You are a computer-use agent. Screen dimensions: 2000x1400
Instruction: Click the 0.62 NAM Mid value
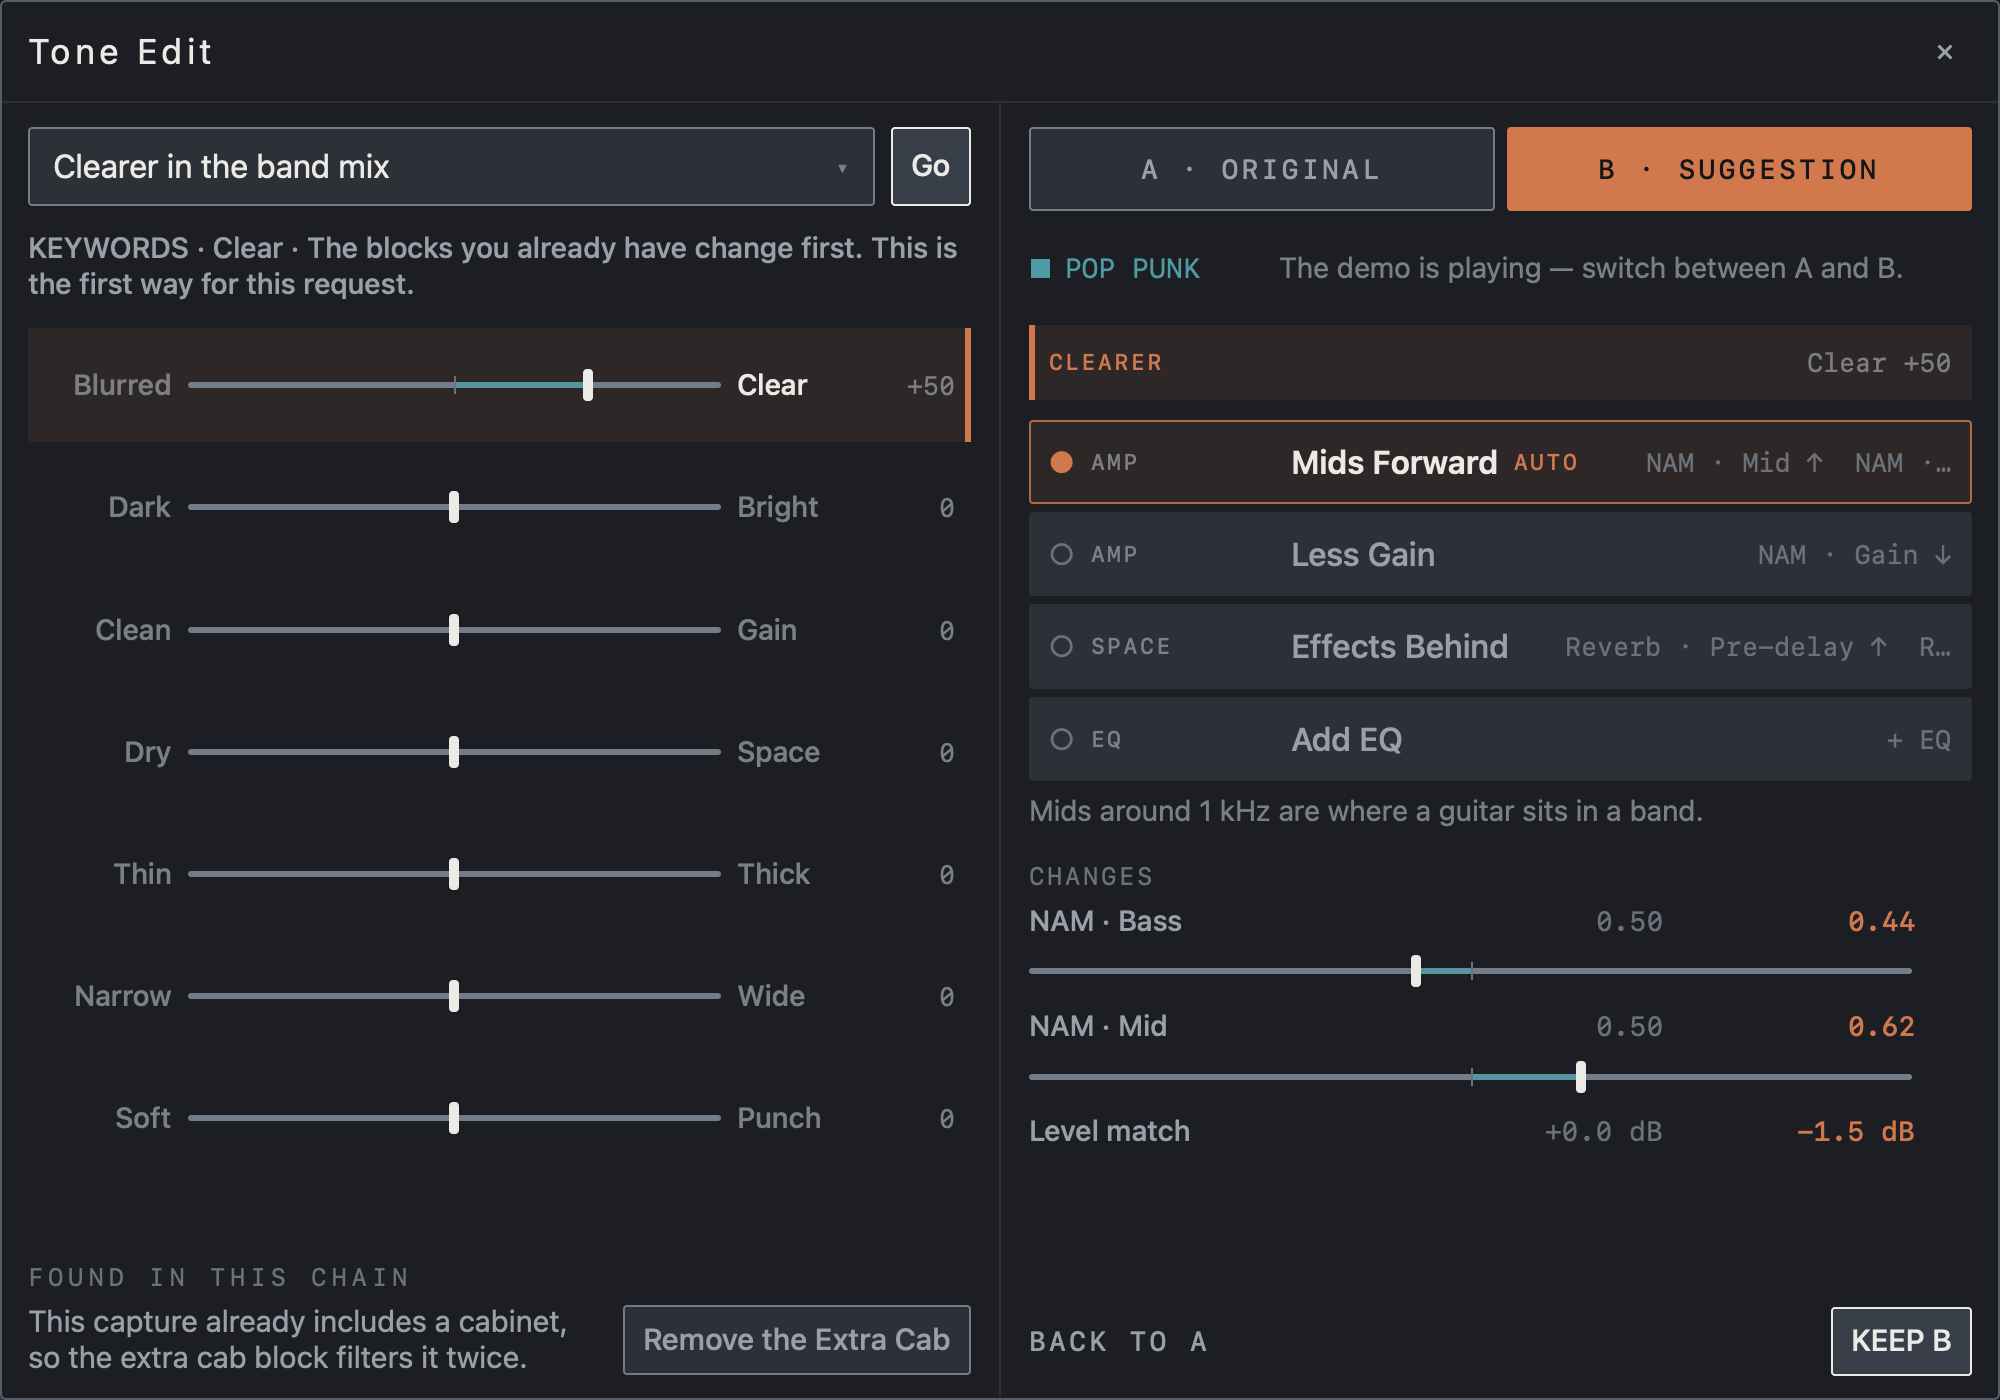(x=1881, y=1026)
